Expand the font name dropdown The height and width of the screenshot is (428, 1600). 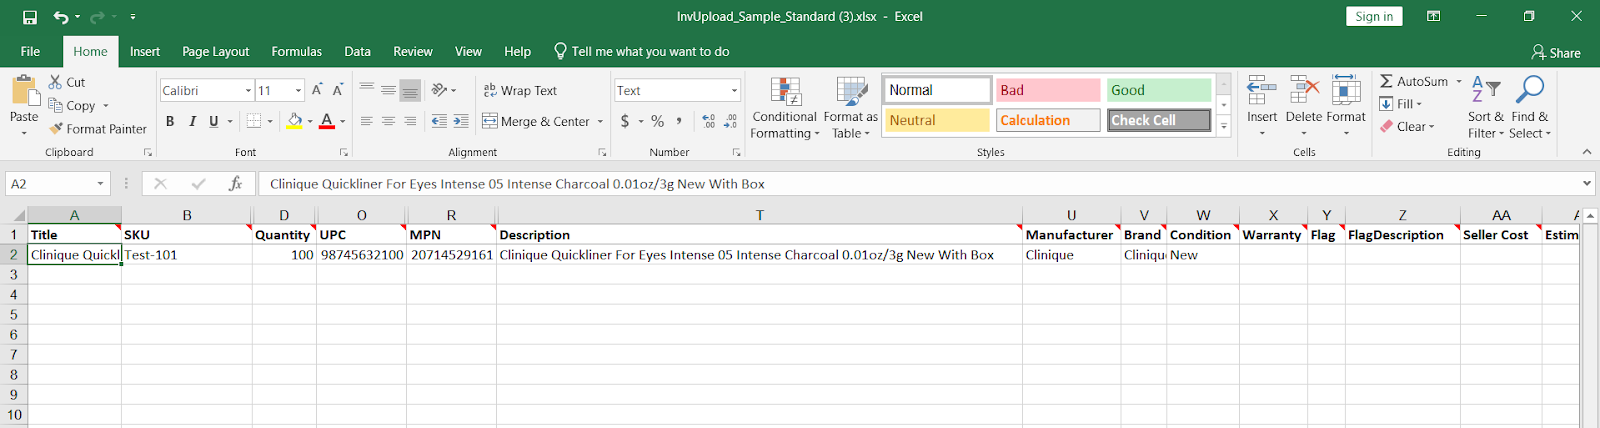[248, 91]
